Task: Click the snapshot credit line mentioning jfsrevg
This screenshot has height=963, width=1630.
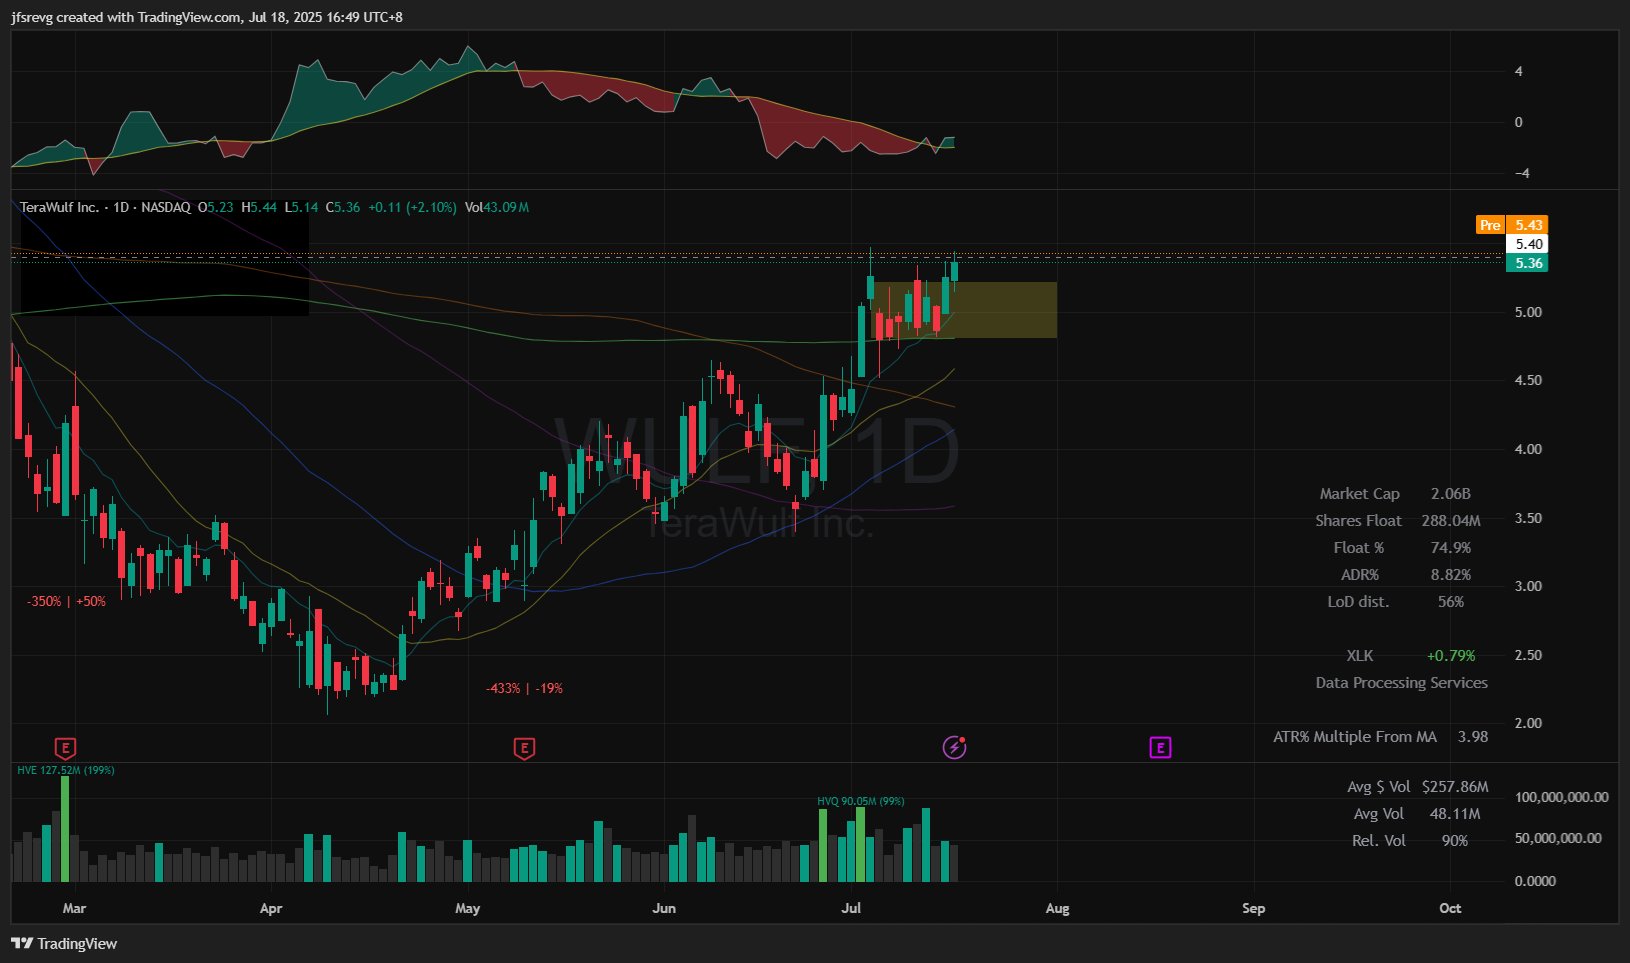Action: [207, 17]
